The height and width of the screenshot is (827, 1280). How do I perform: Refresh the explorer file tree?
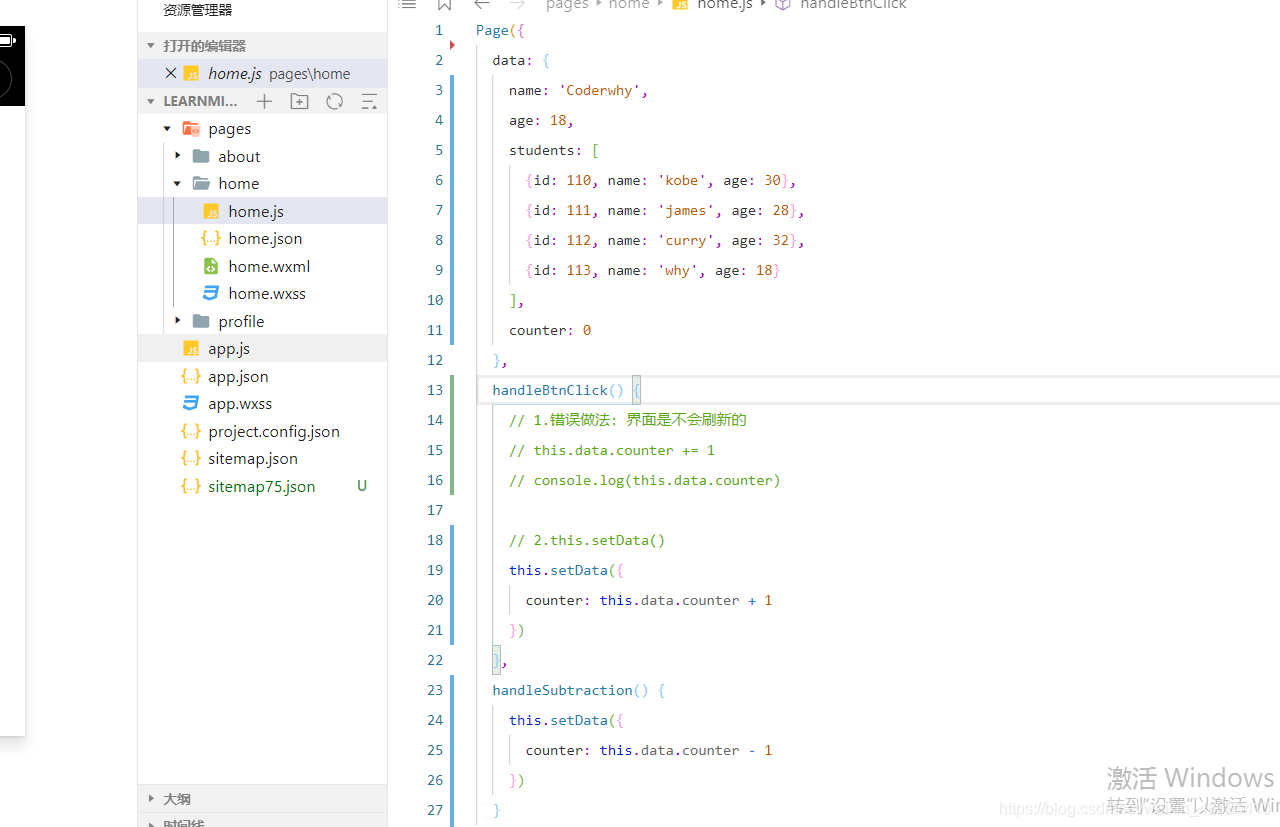pyautogui.click(x=334, y=101)
